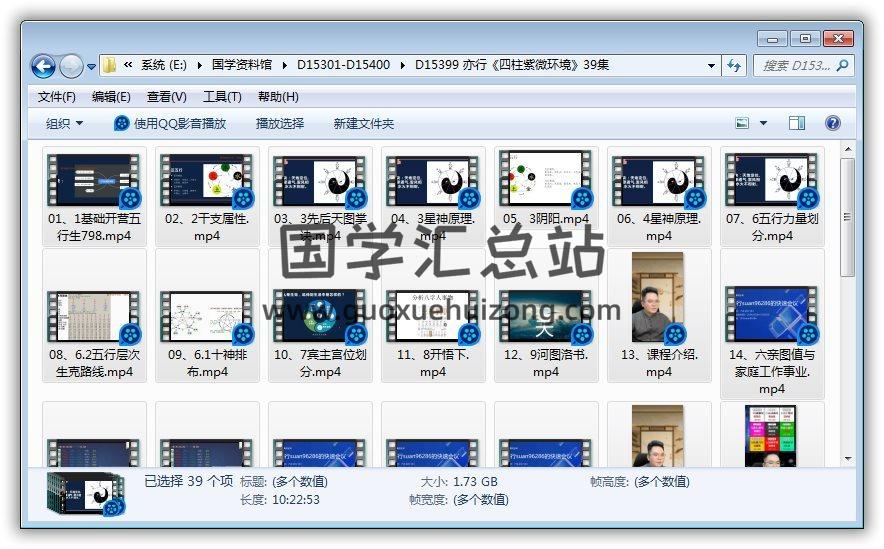The width and height of the screenshot is (884, 549).
Task: Click the vertical scrollbar thumb
Action: click(847, 218)
